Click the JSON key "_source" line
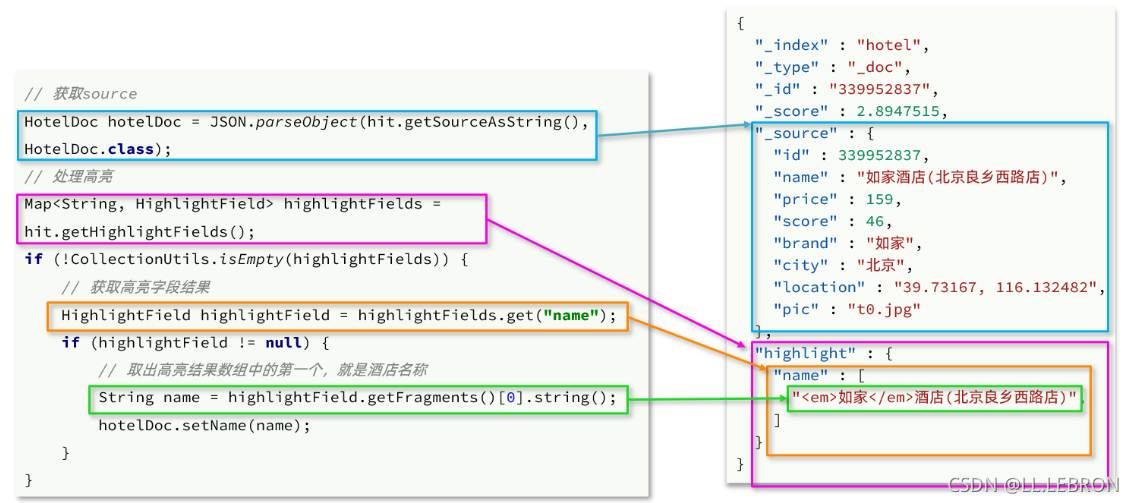The height and width of the screenshot is (503, 1134). click(x=813, y=134)
